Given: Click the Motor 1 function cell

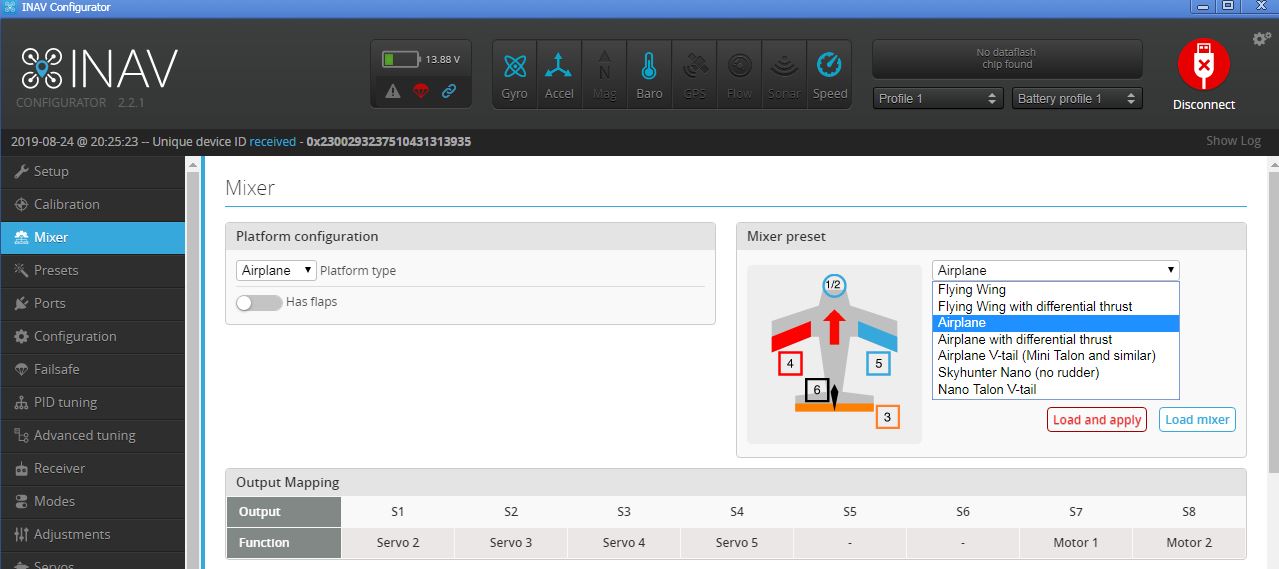Looking at the screenshot, I should (x=1076, y=543).
